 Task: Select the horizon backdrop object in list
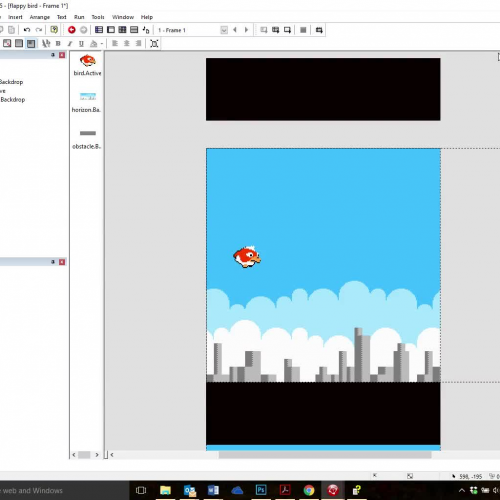87,102
